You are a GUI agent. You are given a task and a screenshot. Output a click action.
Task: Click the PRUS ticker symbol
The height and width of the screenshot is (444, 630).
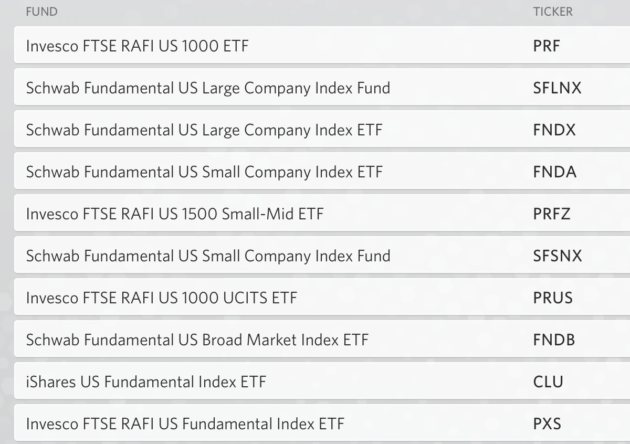(553, 298)
